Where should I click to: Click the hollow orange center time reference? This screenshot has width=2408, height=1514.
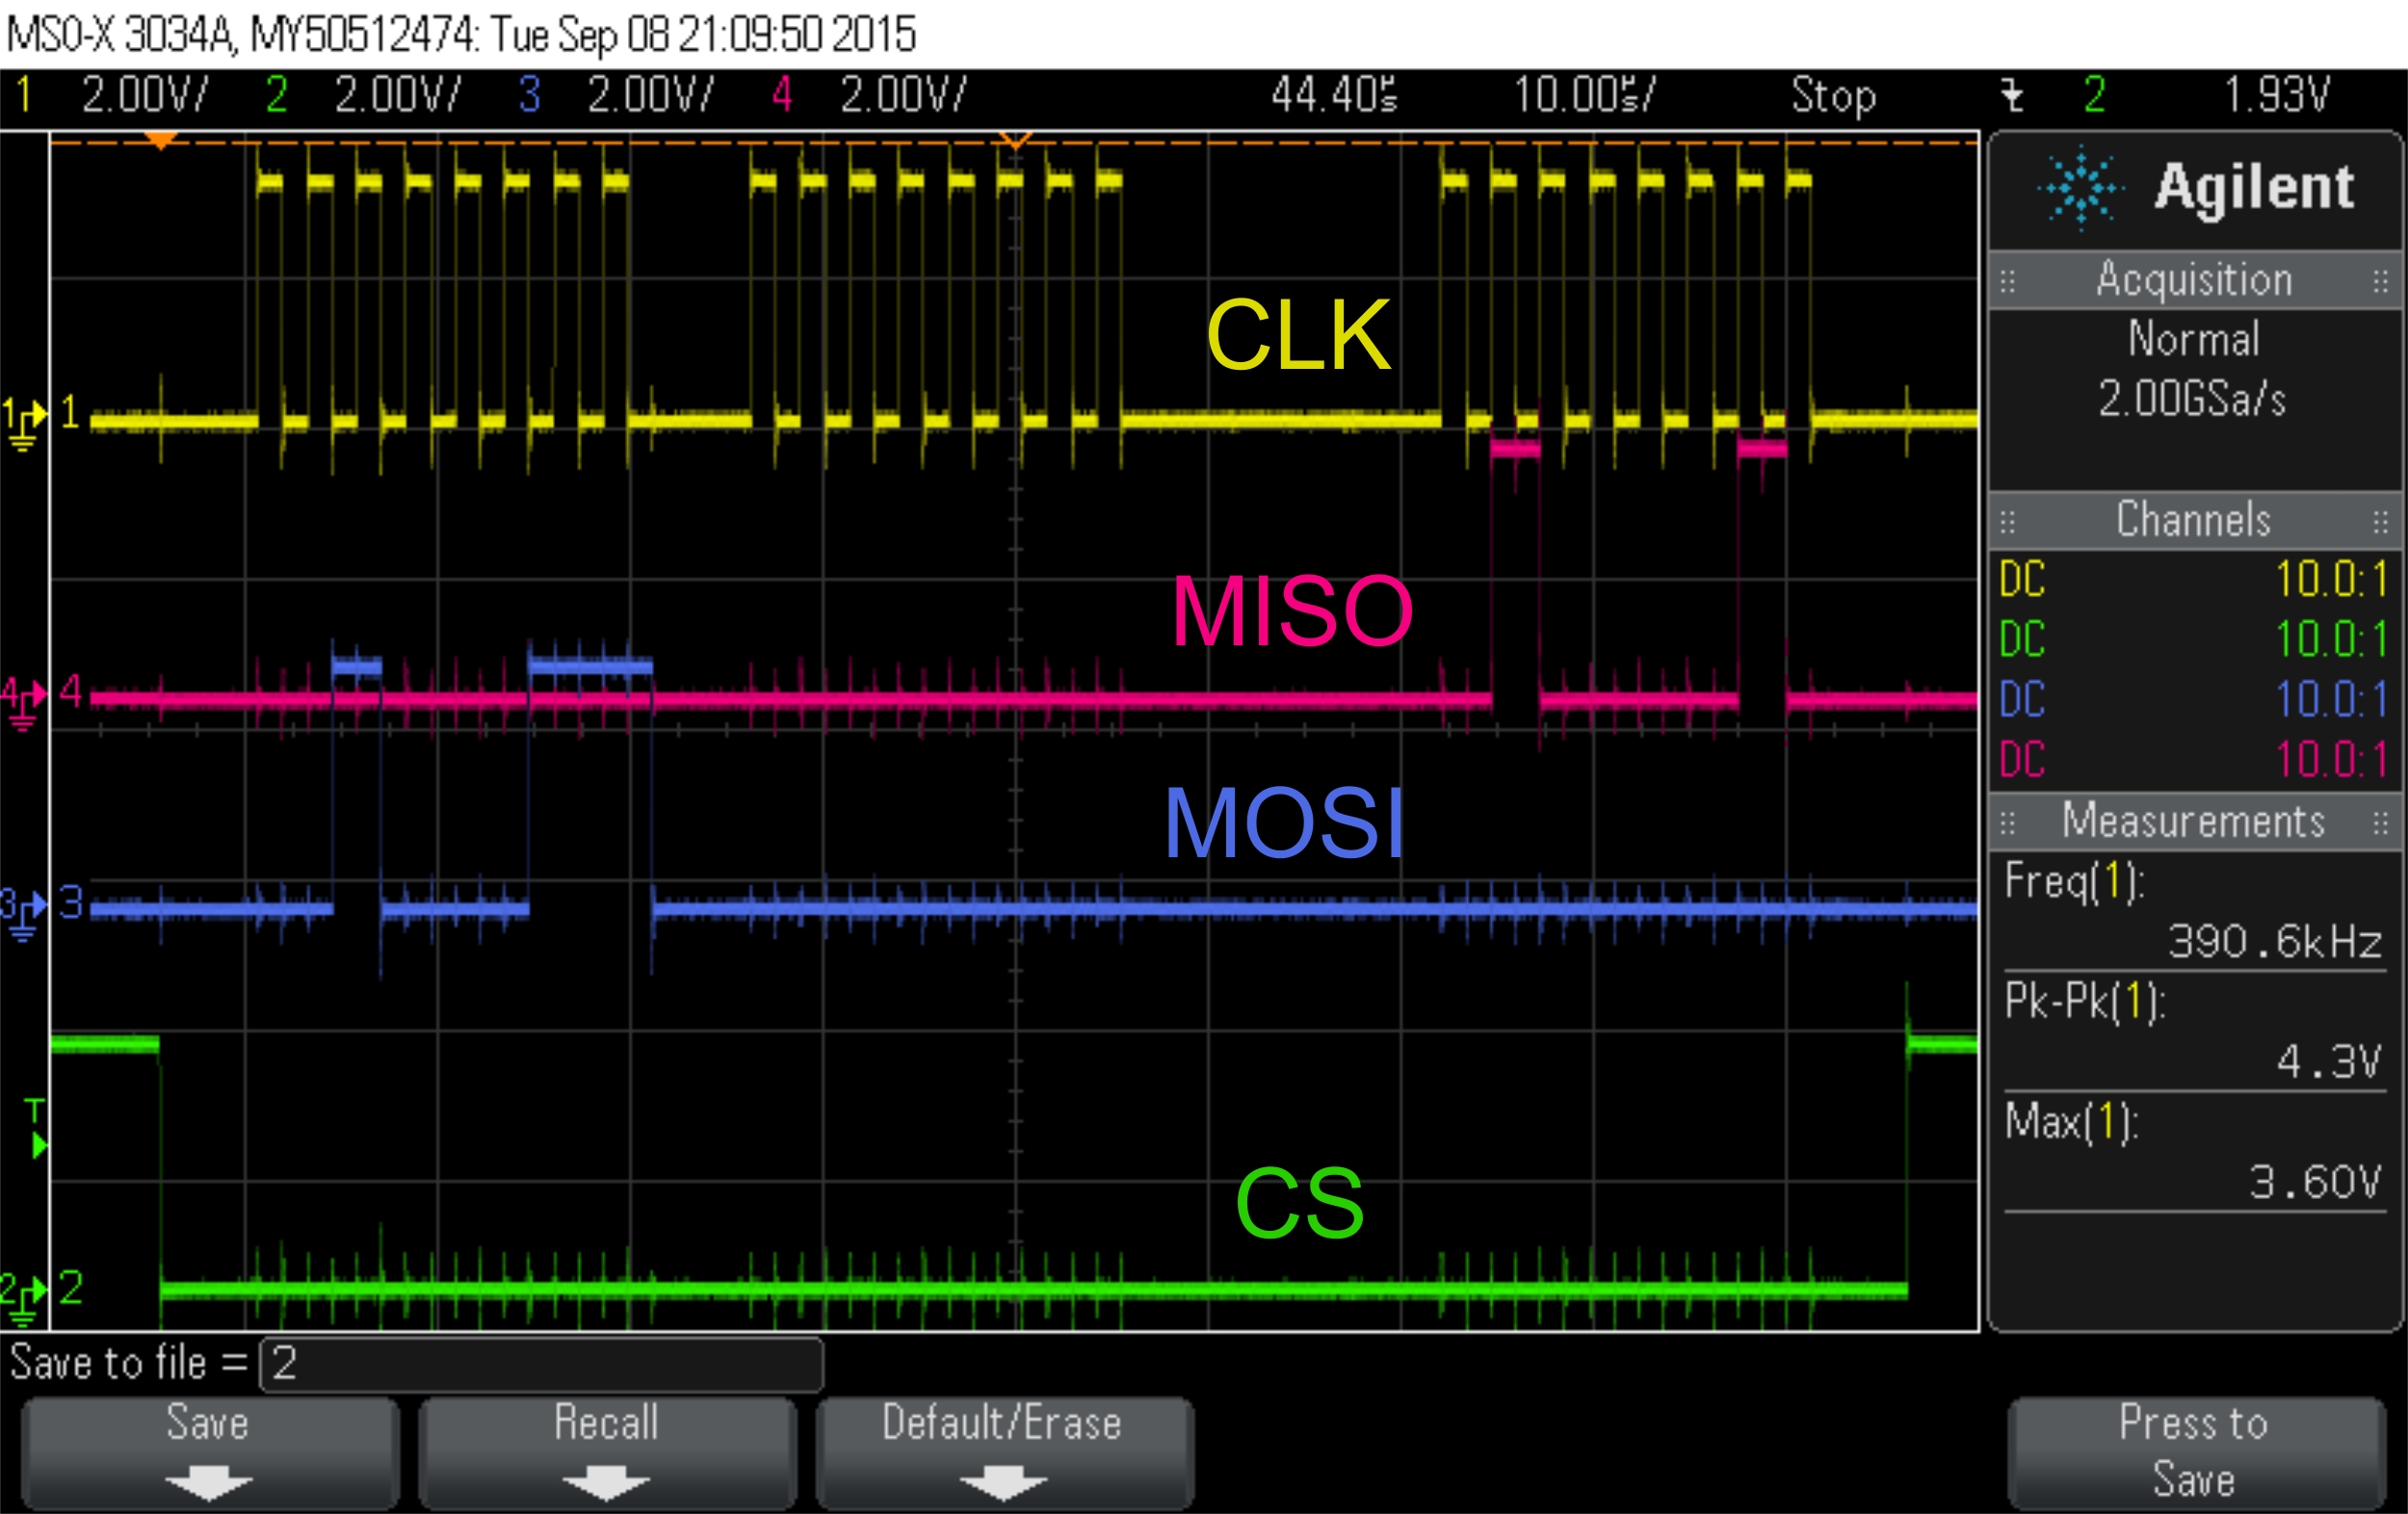point(1016,140)
